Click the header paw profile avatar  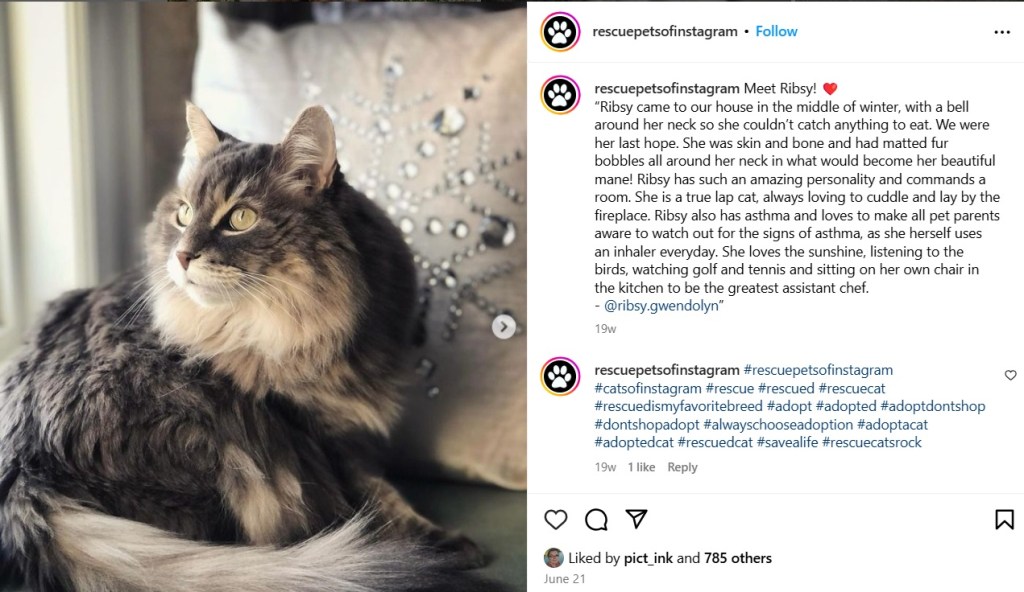560,31
